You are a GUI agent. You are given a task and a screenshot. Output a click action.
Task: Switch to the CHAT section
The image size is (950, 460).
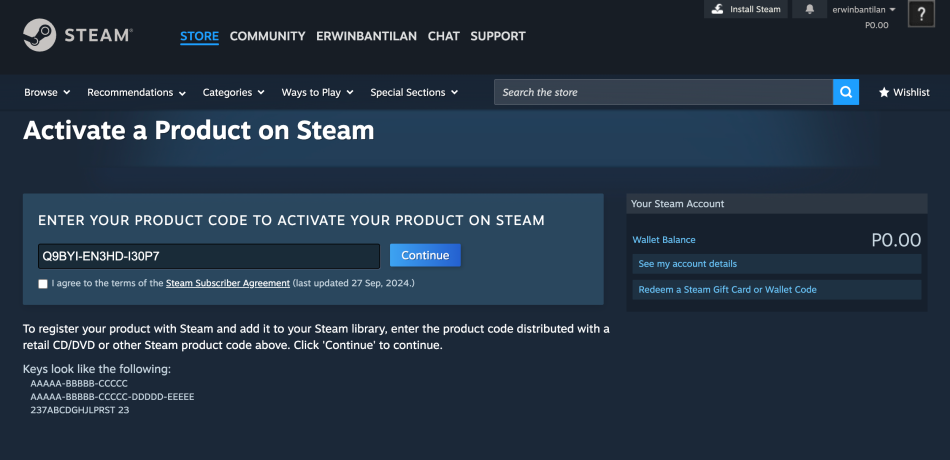pos(443,36)
